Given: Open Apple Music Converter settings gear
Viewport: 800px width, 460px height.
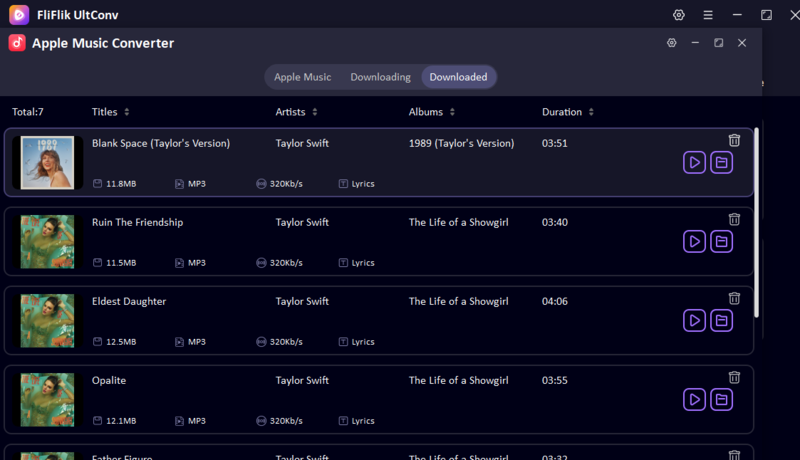Looking at the screenshot, I should pyautogui.click(x=672, y=43).
